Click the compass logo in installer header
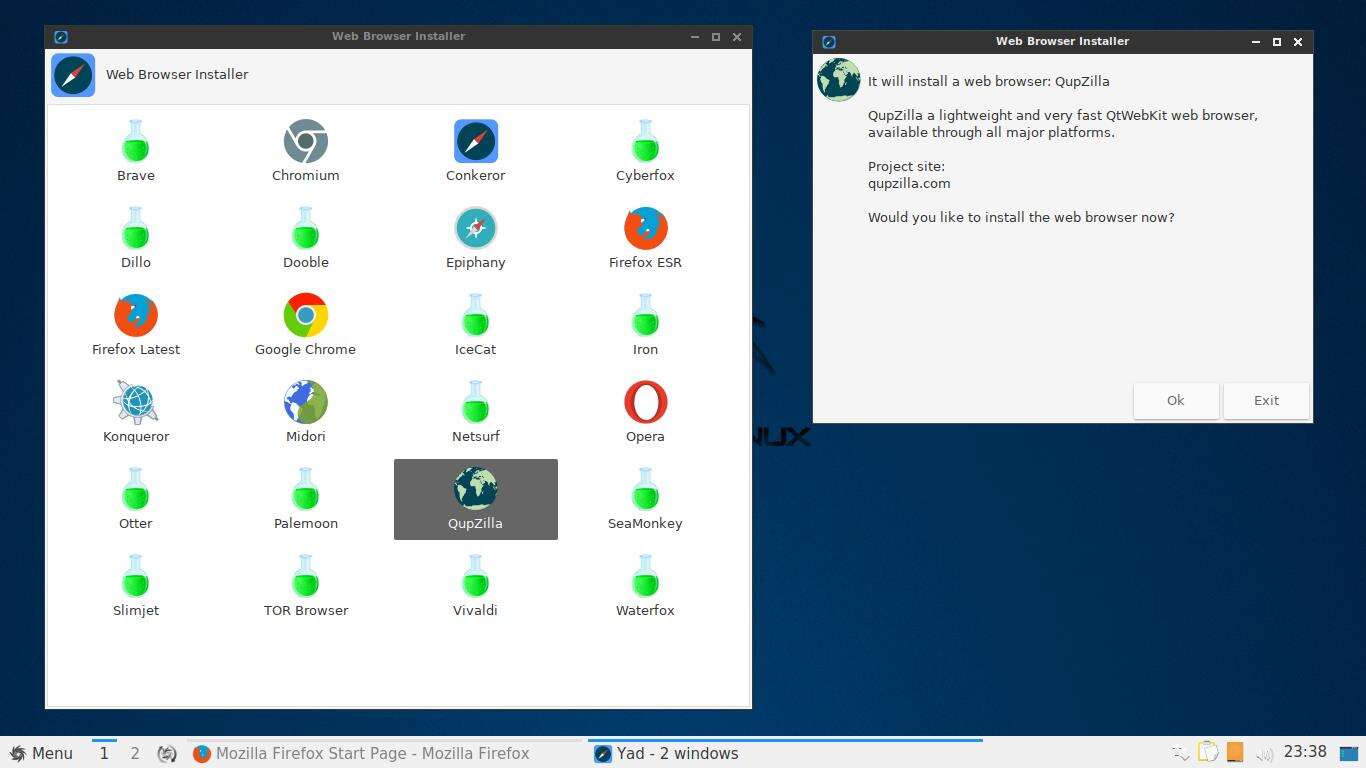The image size is (1366, 768). [x=73, y=75]
